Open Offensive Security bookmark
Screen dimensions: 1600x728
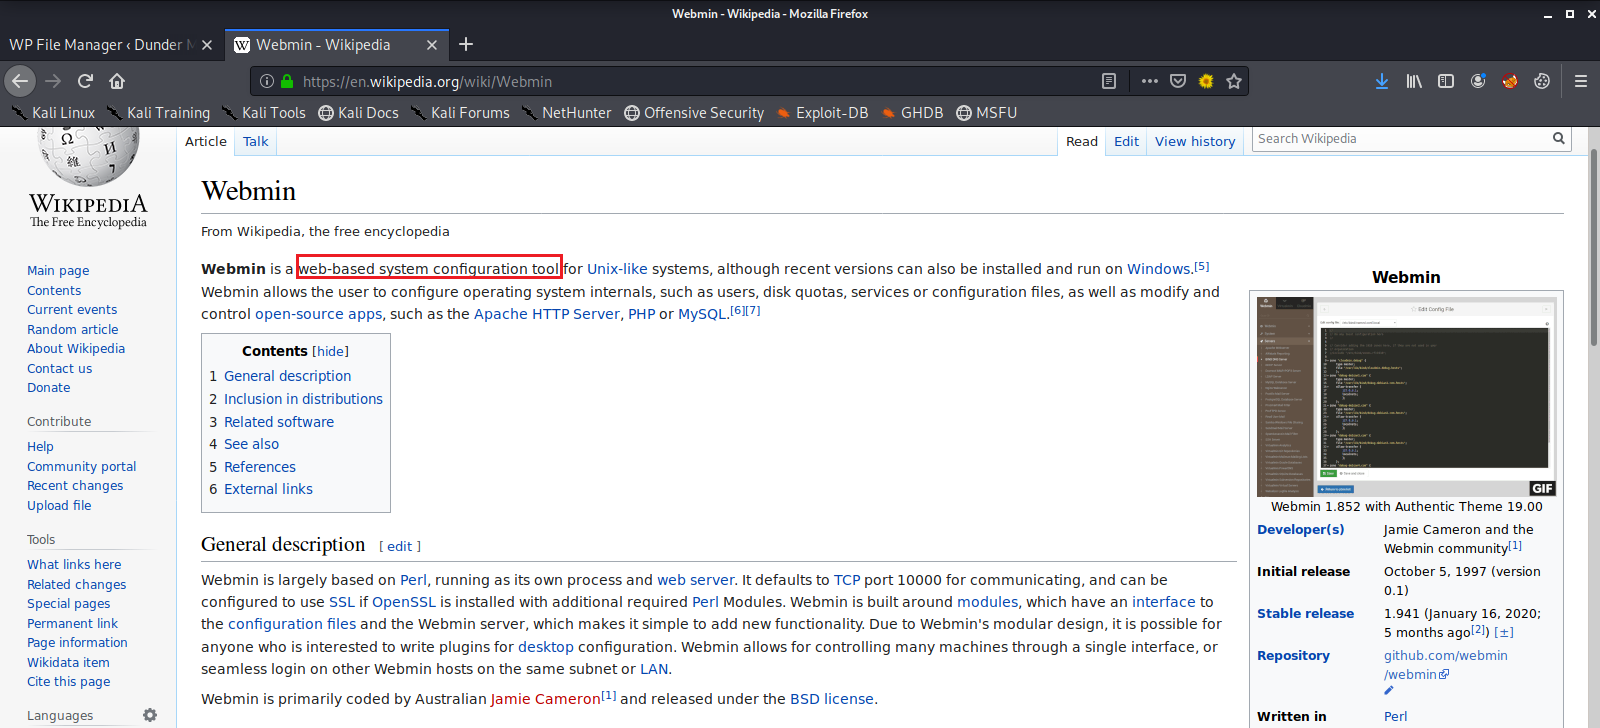coord(694,113)
